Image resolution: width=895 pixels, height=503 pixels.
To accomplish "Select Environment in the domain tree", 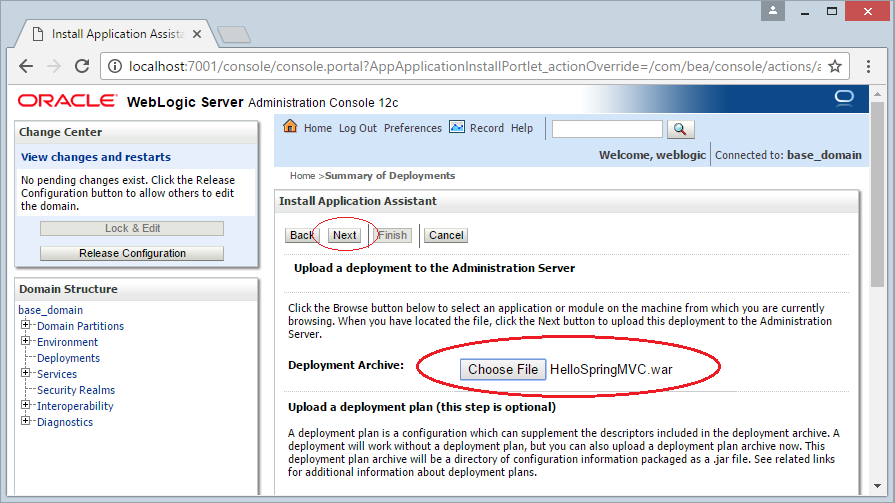I will (x=67, y=342).
